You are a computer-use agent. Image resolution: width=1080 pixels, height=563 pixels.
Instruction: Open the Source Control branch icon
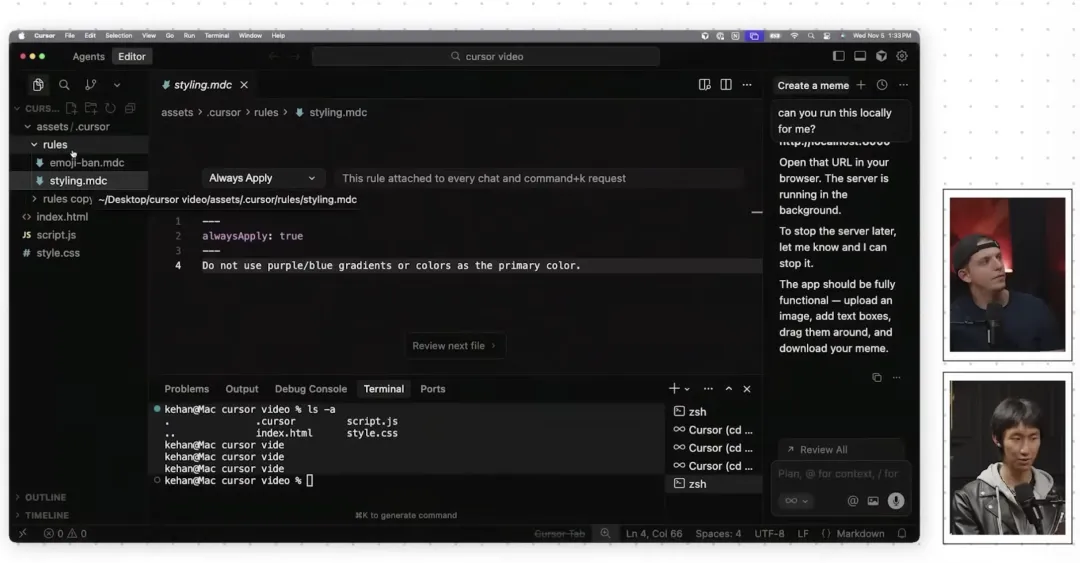click(90, 85)
